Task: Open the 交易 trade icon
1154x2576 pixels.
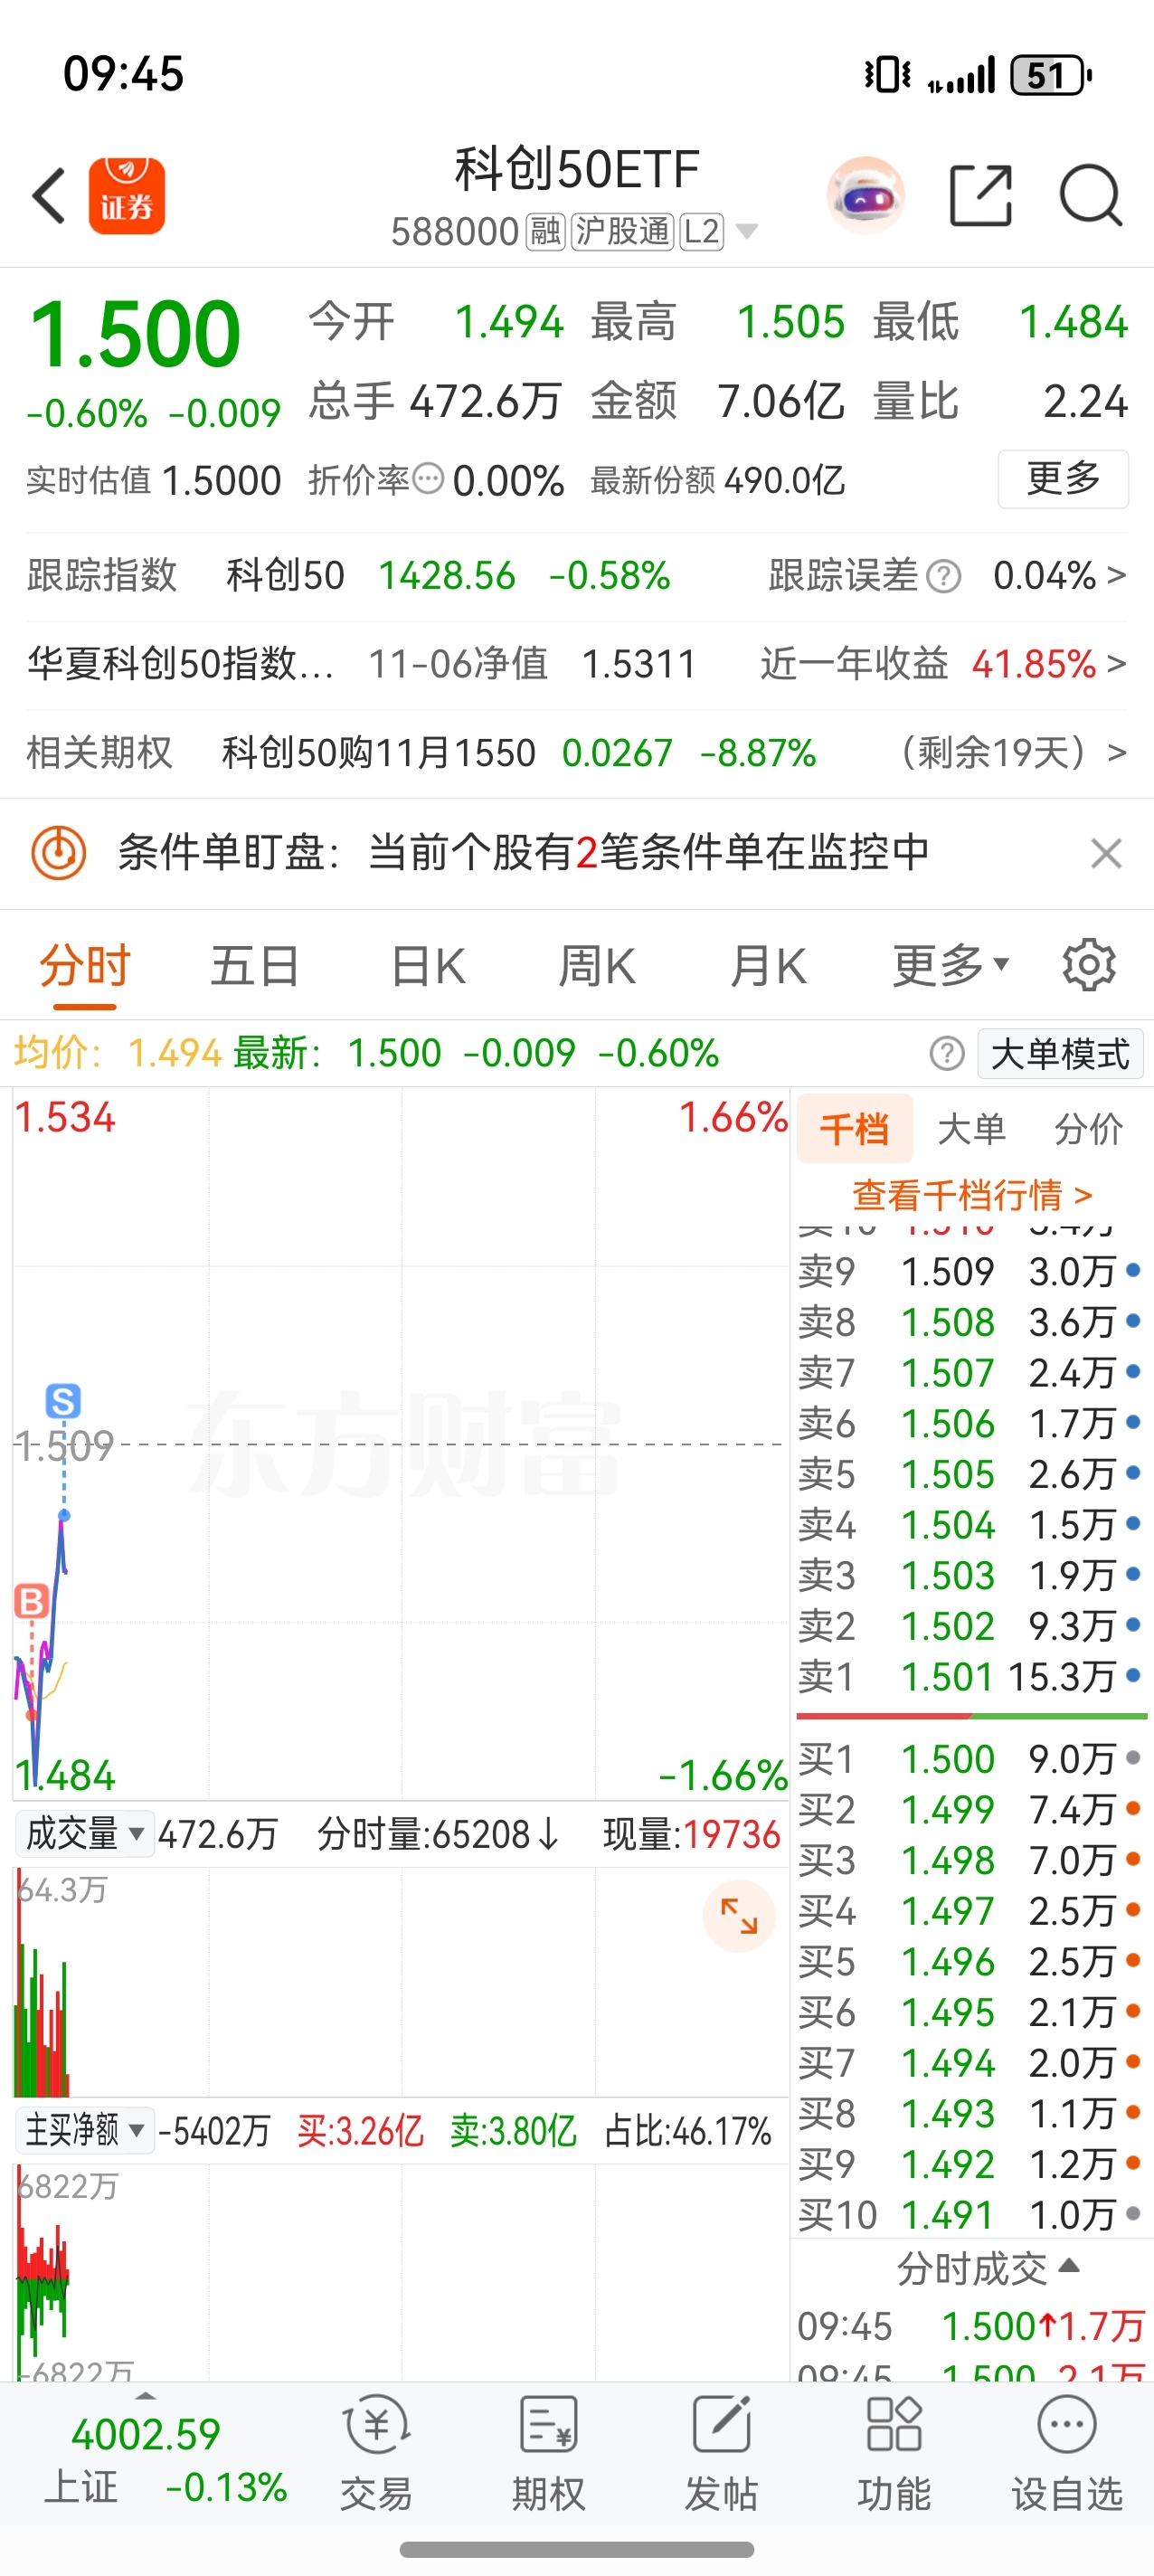Action: [376, 2454]
